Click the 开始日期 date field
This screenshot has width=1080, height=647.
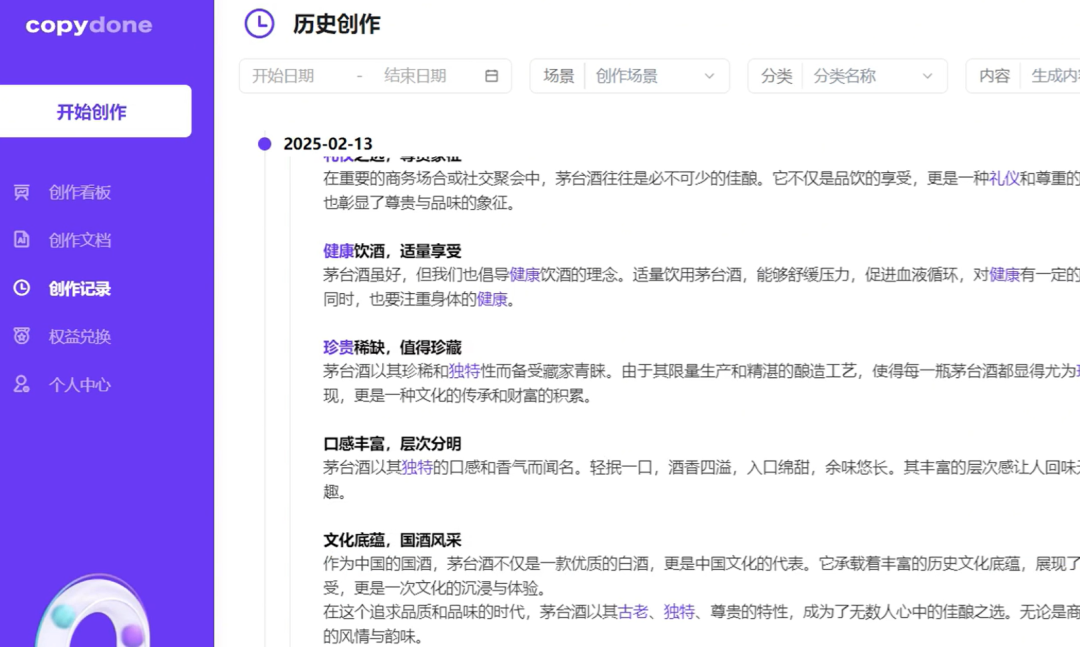[283, 76]
